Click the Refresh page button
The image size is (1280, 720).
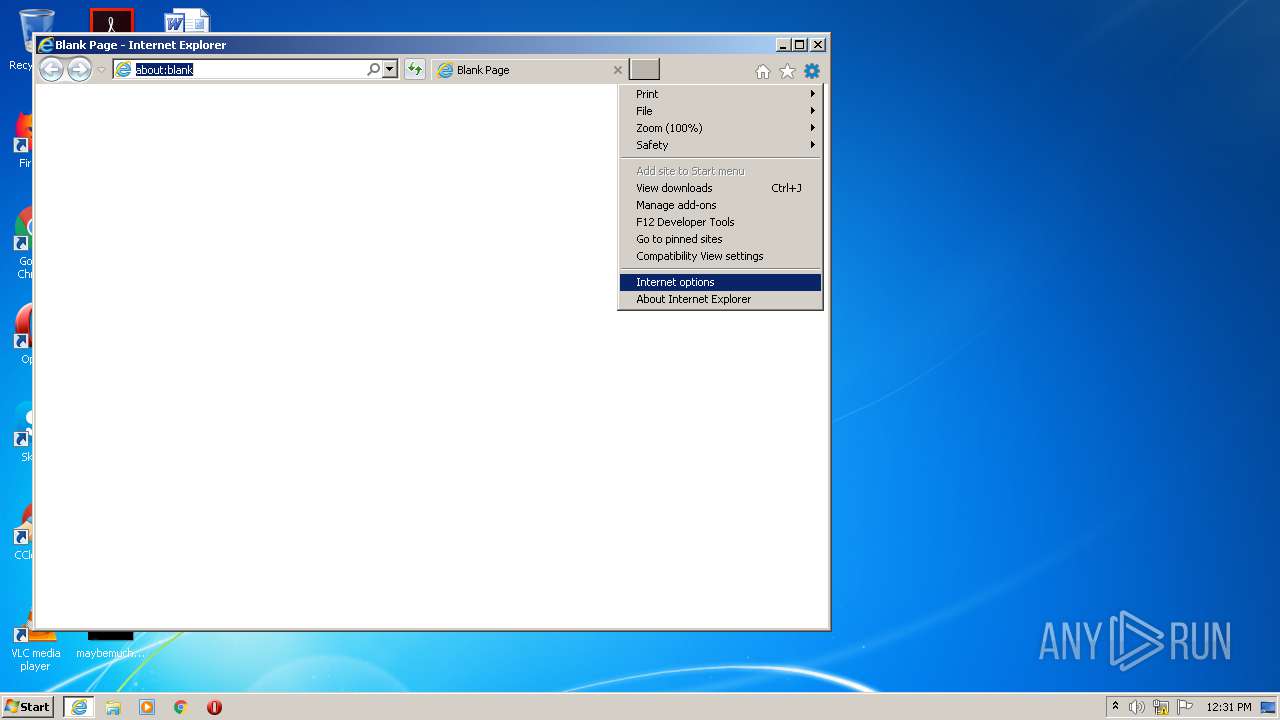(415, 69)
